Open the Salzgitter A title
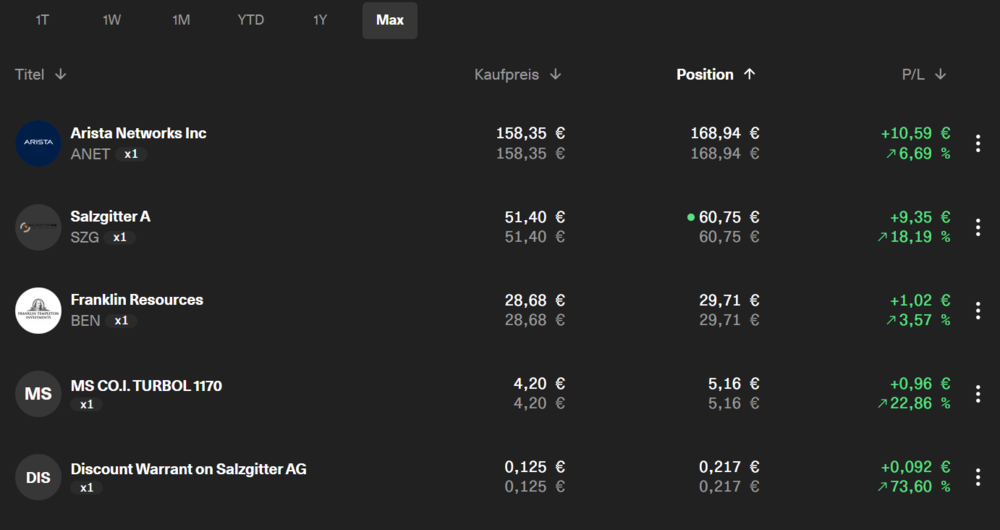The width and height of the screenshot is (1000, 530). [110, 217]
